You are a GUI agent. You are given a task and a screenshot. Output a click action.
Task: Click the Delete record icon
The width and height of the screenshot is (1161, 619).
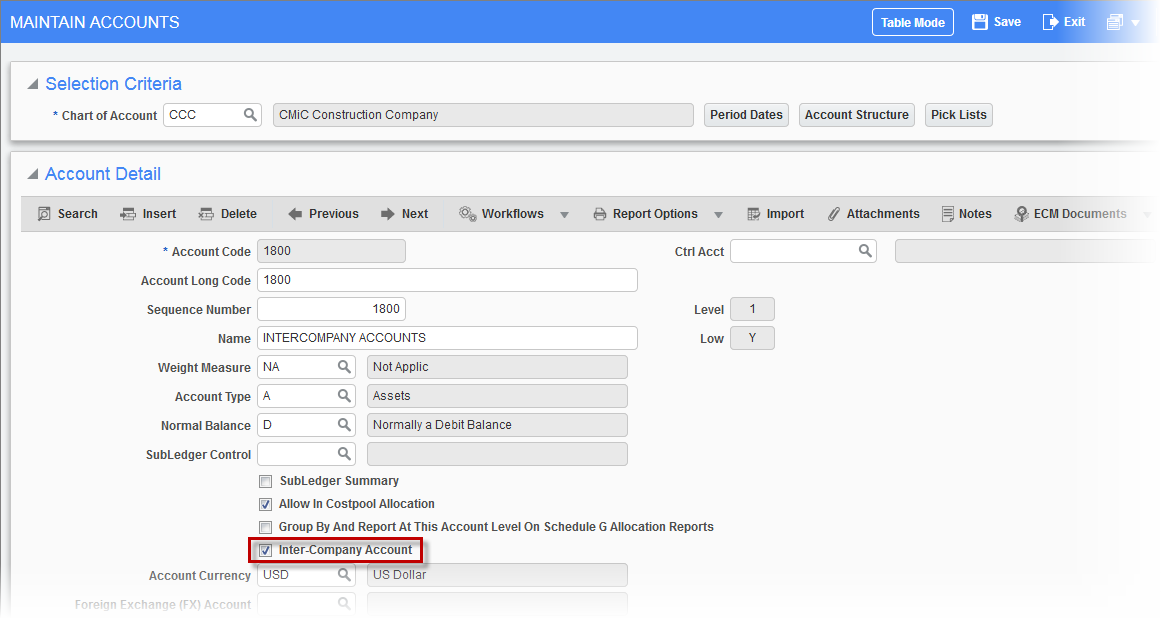[206, 214]
